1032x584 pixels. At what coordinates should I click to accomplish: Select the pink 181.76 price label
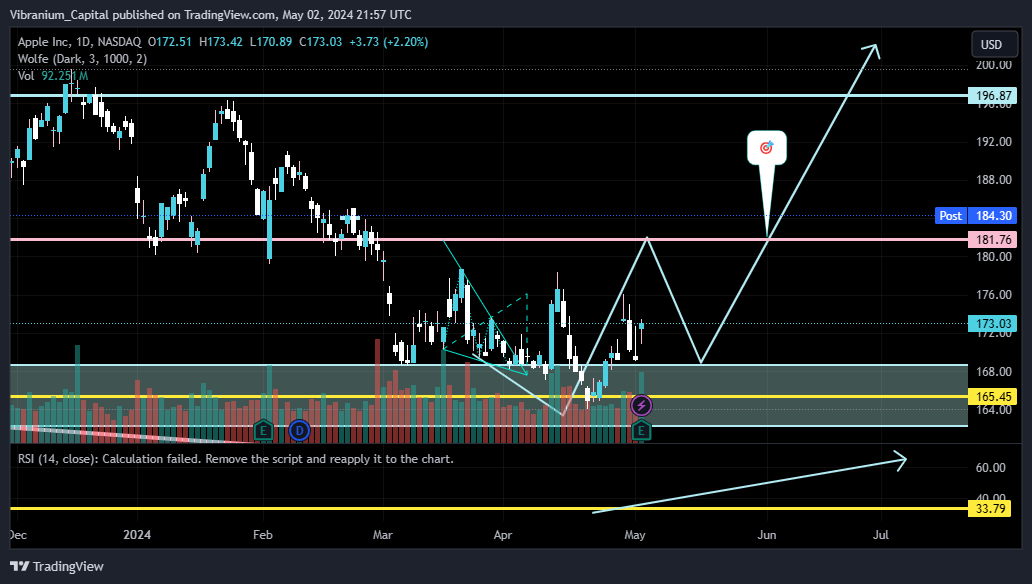[x=993, y=239]
